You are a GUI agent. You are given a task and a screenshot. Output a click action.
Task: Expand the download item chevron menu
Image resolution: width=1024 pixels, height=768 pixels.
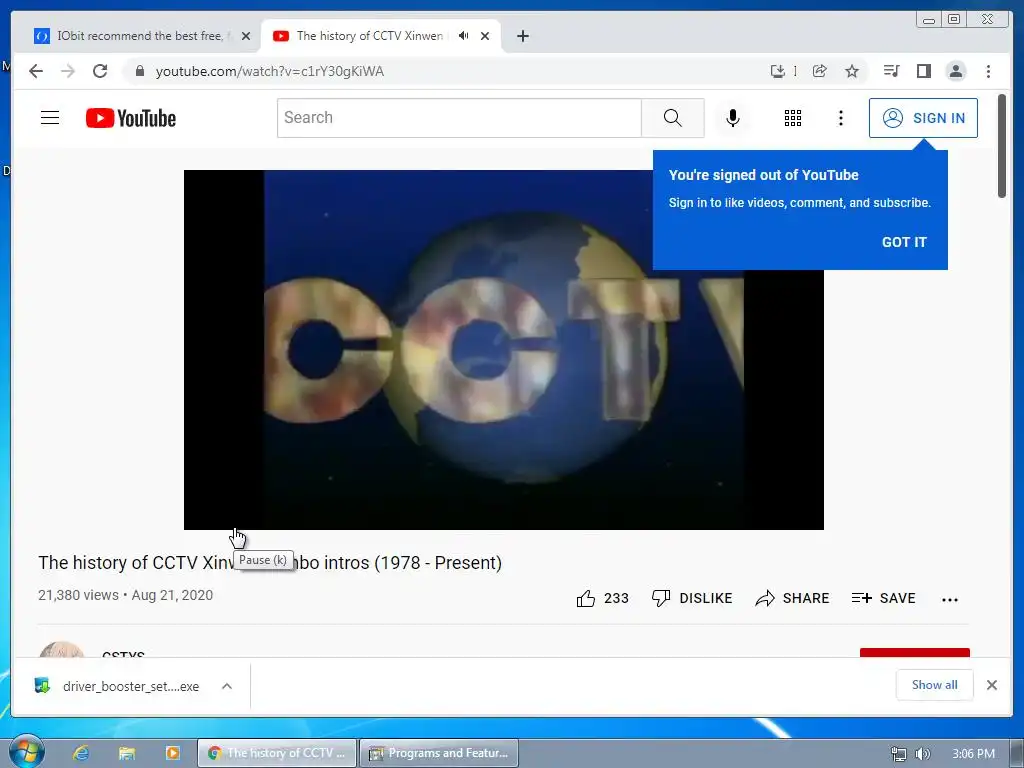pos(227,686)
